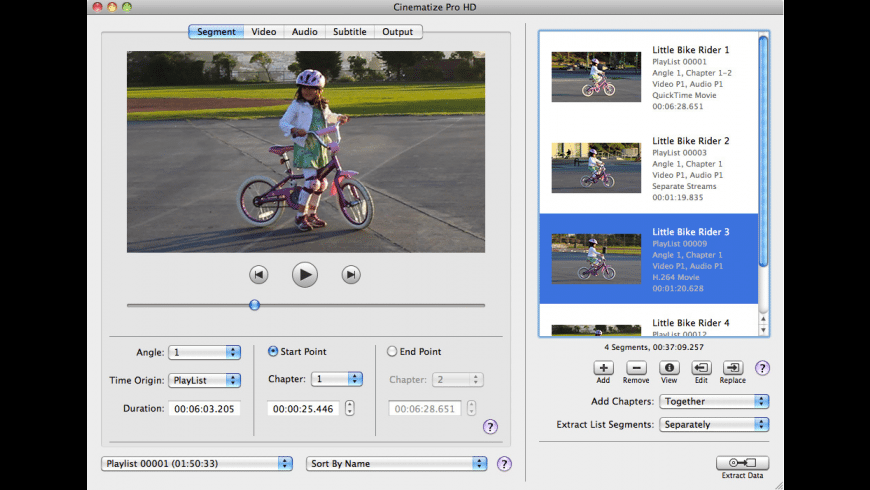Select the Start Point radio button
The height and width of the screenshot is (490, 870).
tap(274, 352)
